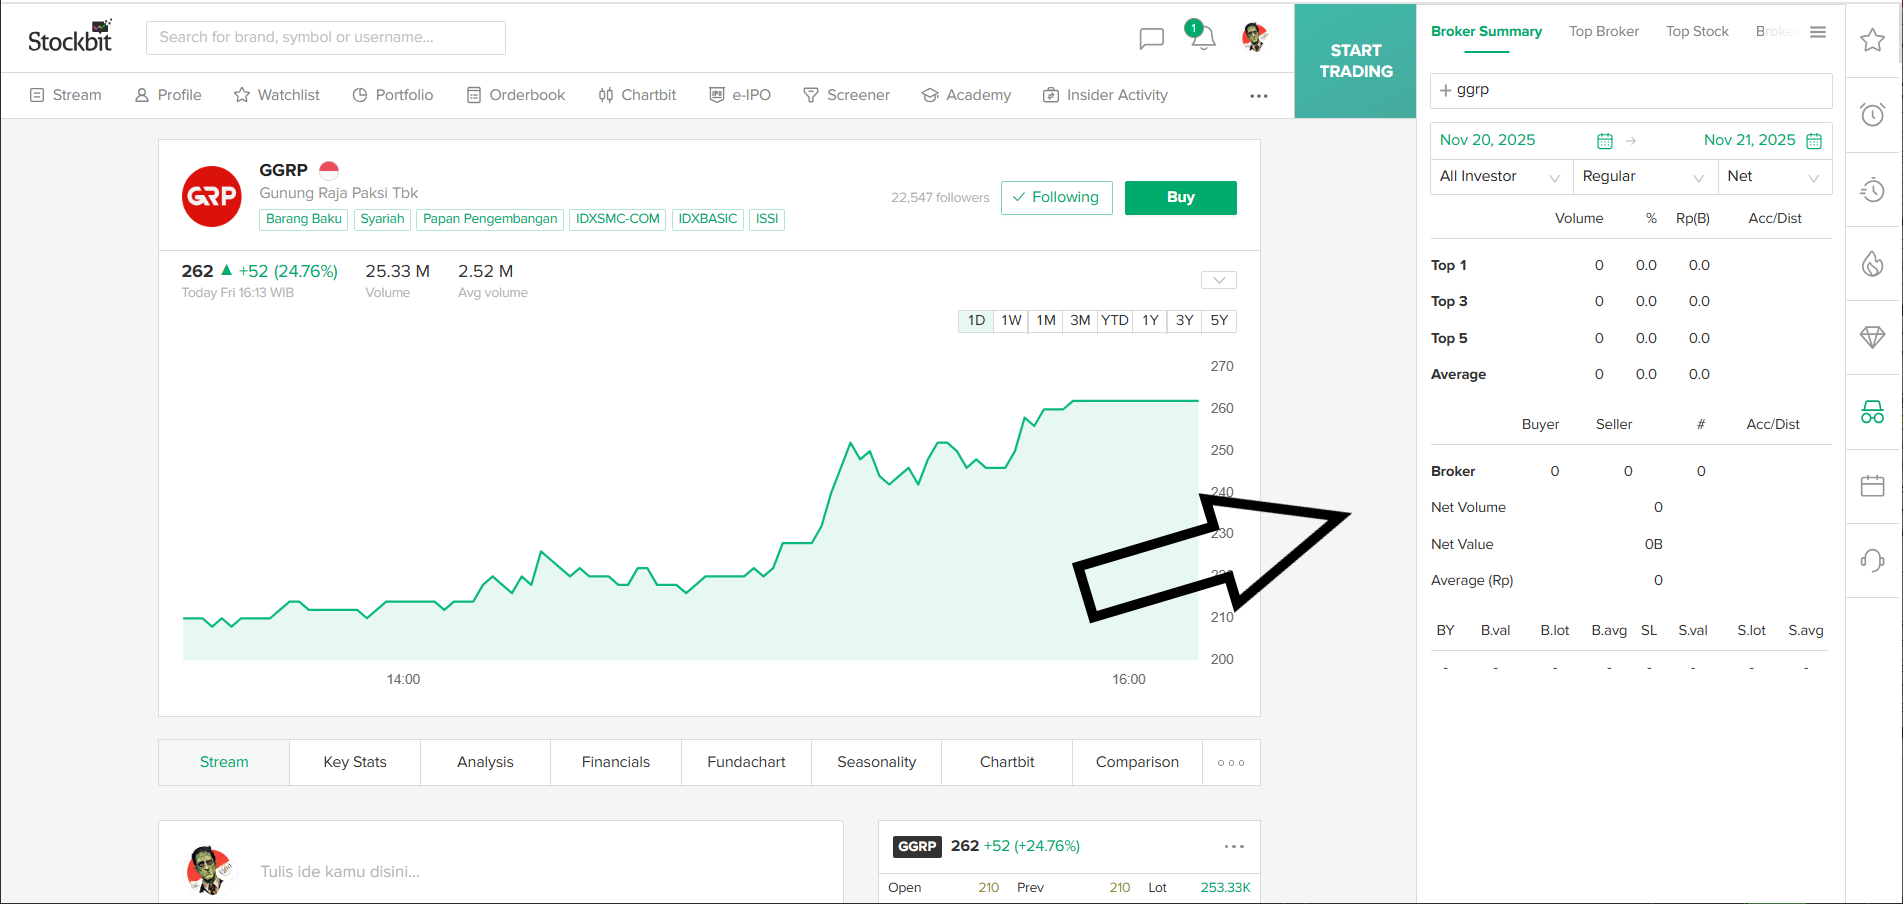The width and height of the screenshot is (1903, 904).
Task: Open the Analysis tab
Action: [485, 763]
